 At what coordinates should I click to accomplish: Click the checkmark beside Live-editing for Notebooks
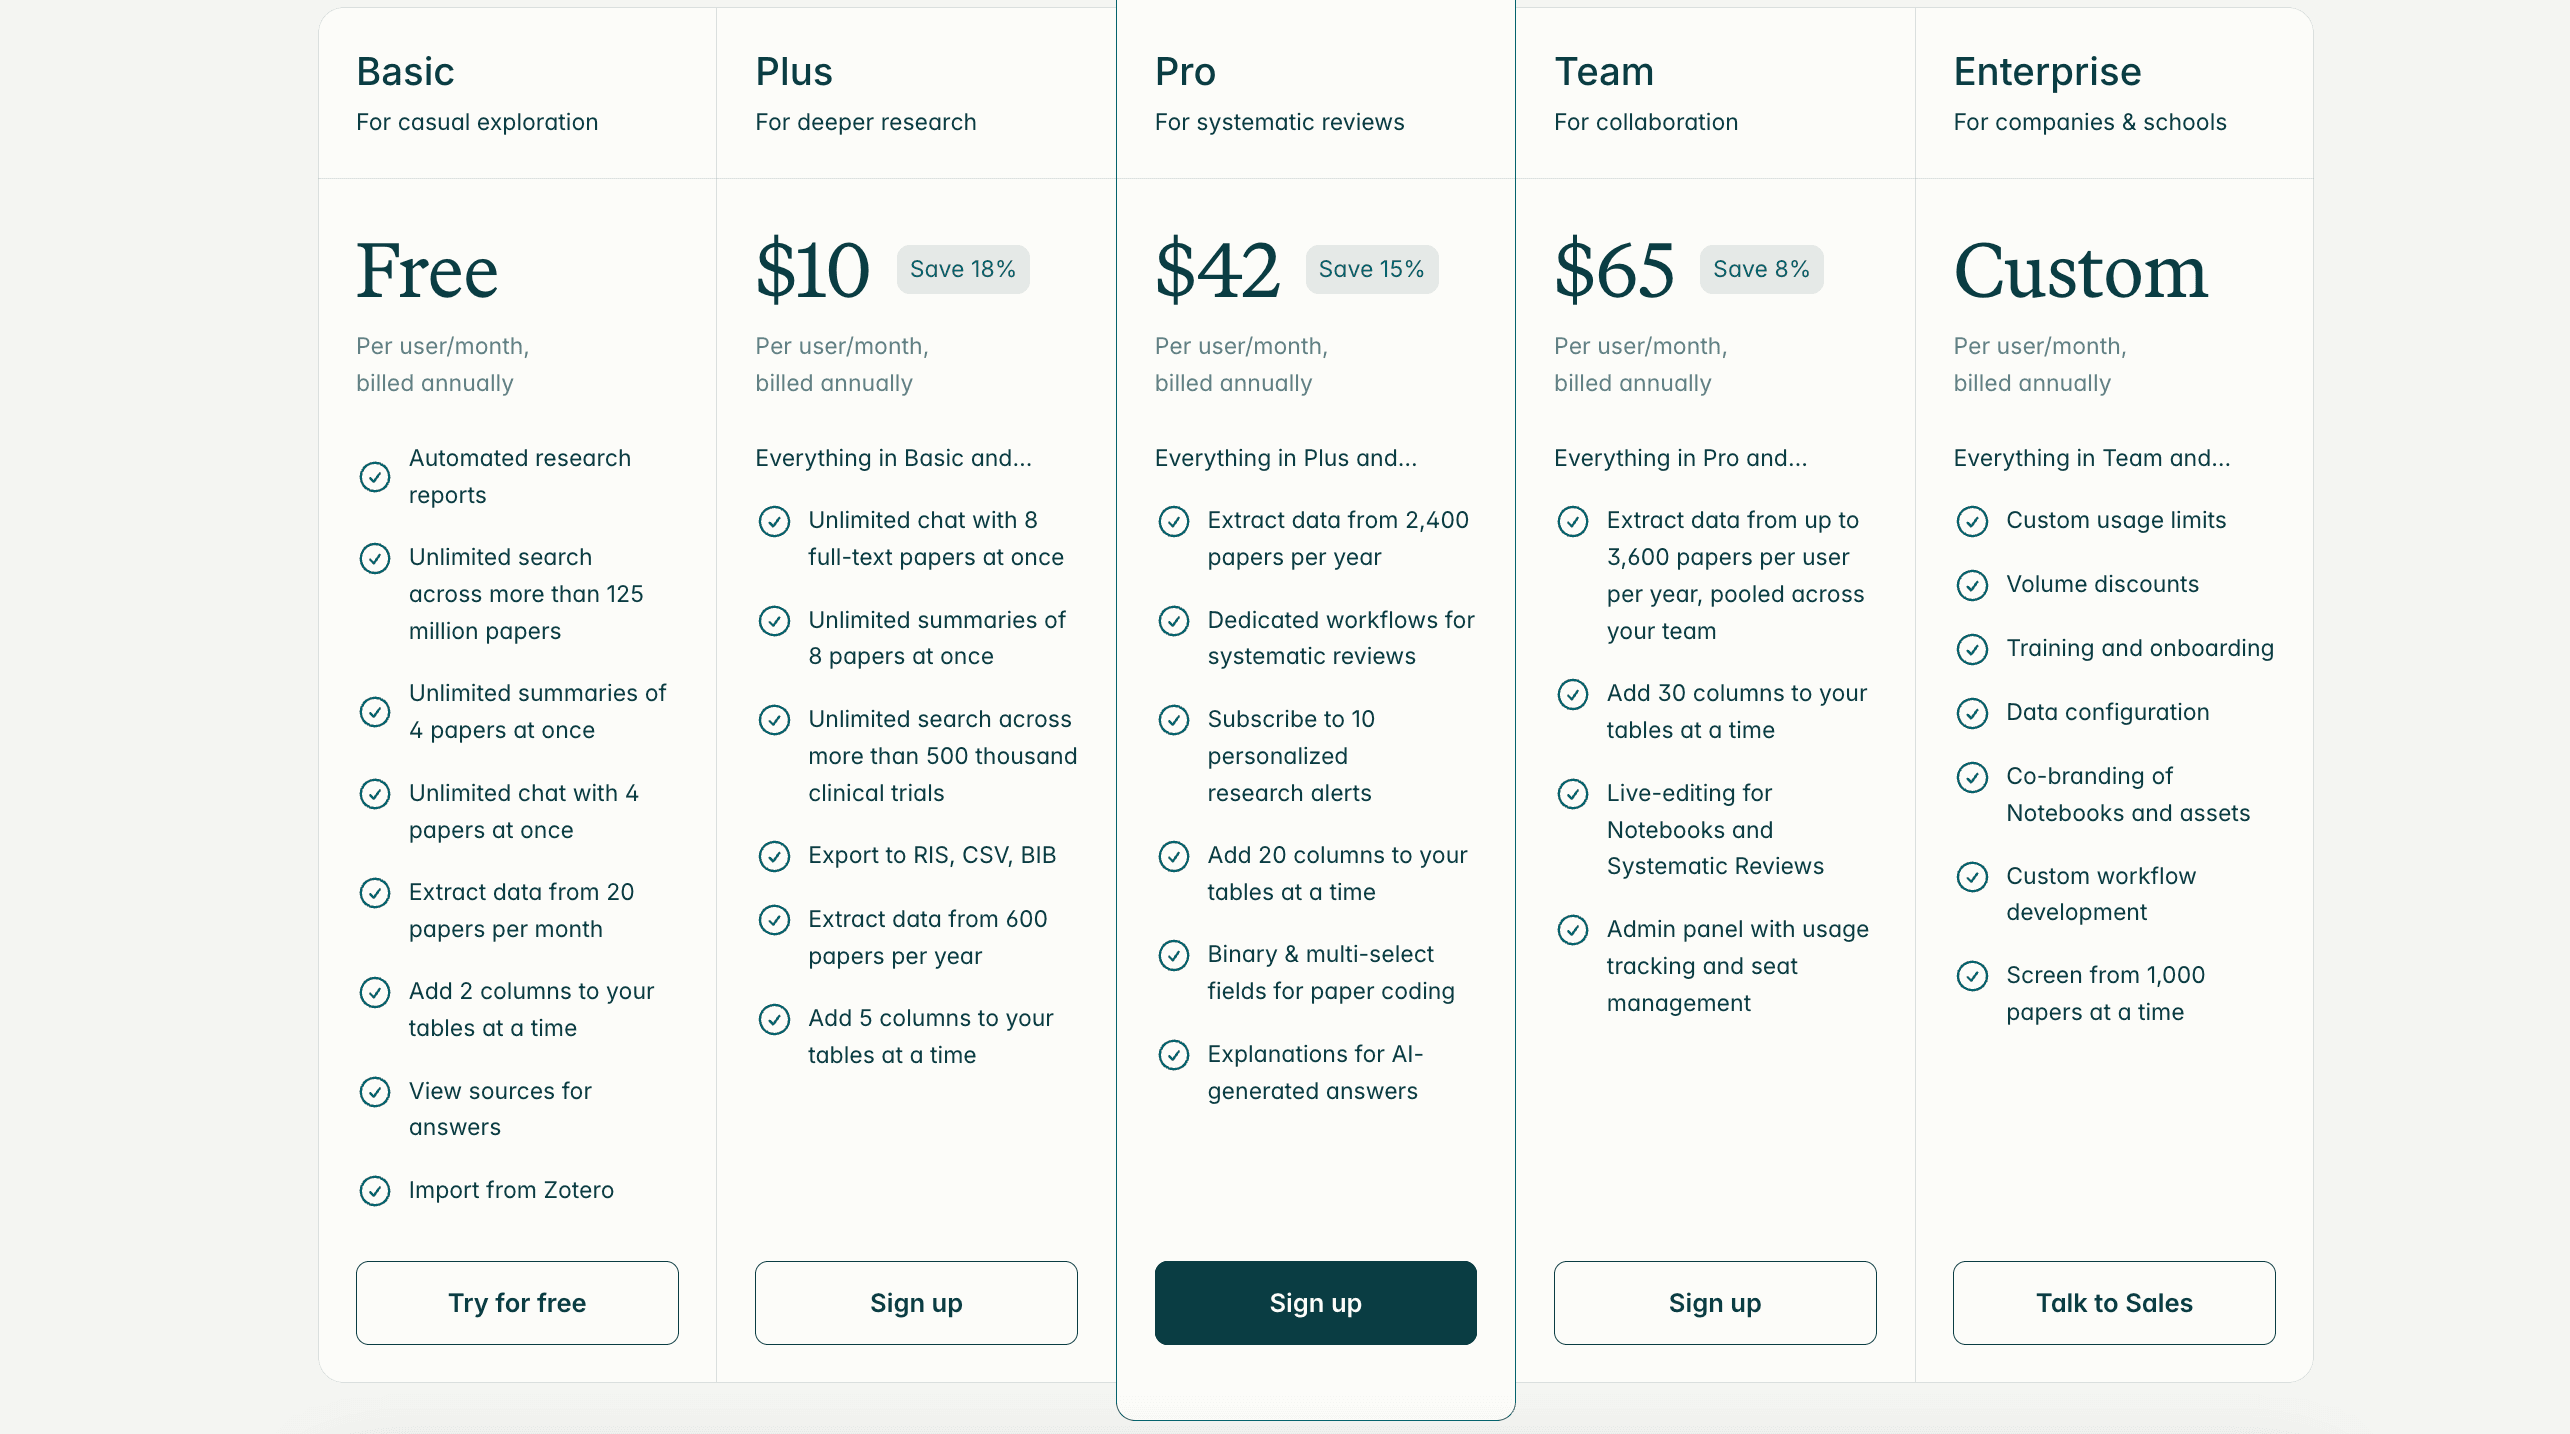click(1573, 794)
